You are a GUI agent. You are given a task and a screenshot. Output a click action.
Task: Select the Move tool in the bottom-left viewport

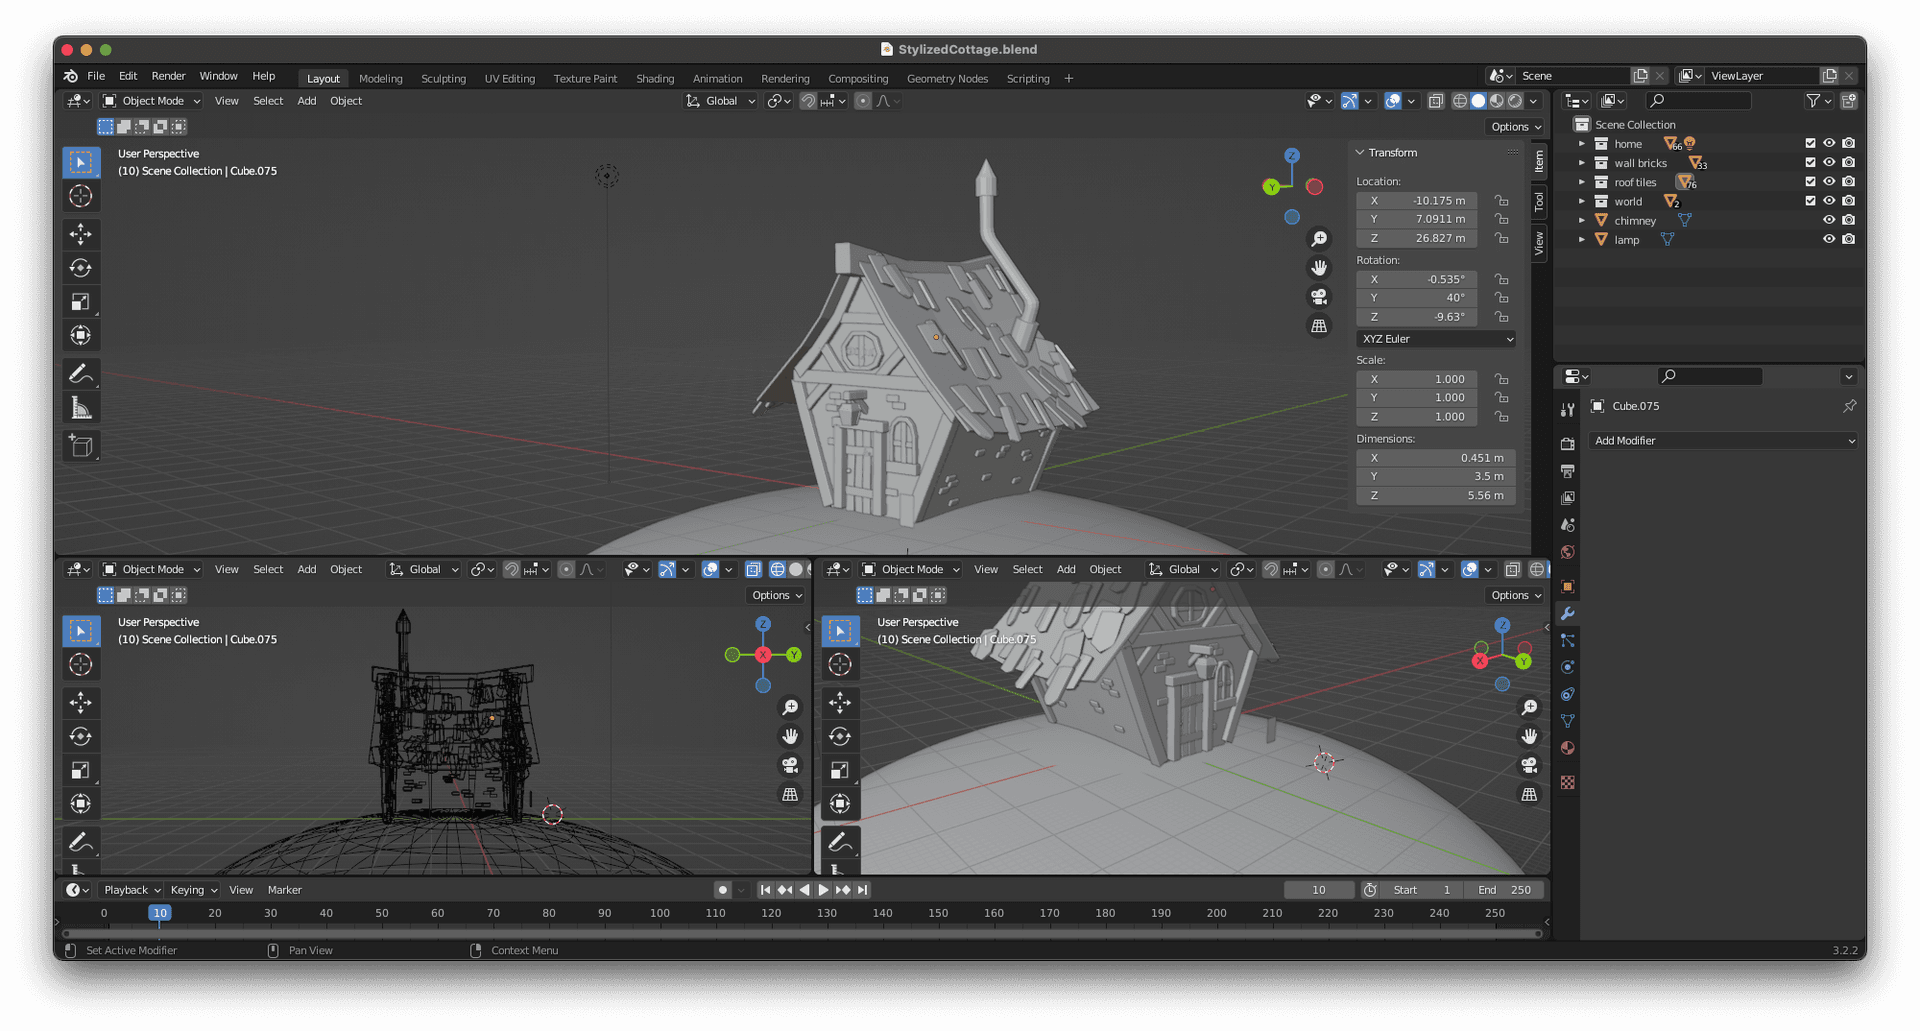pyautogui.click(x=81, y=702)
